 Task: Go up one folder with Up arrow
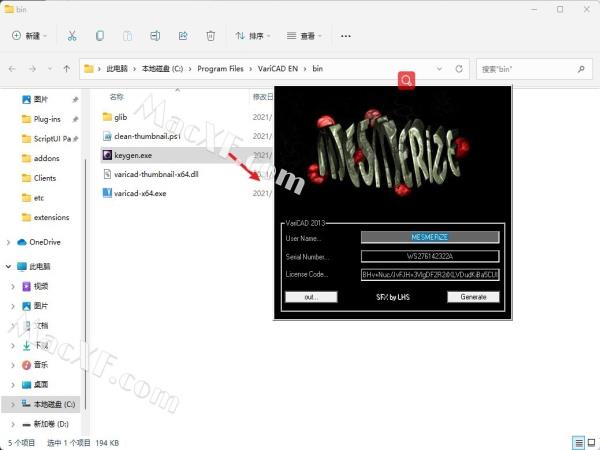coord(66,69)
